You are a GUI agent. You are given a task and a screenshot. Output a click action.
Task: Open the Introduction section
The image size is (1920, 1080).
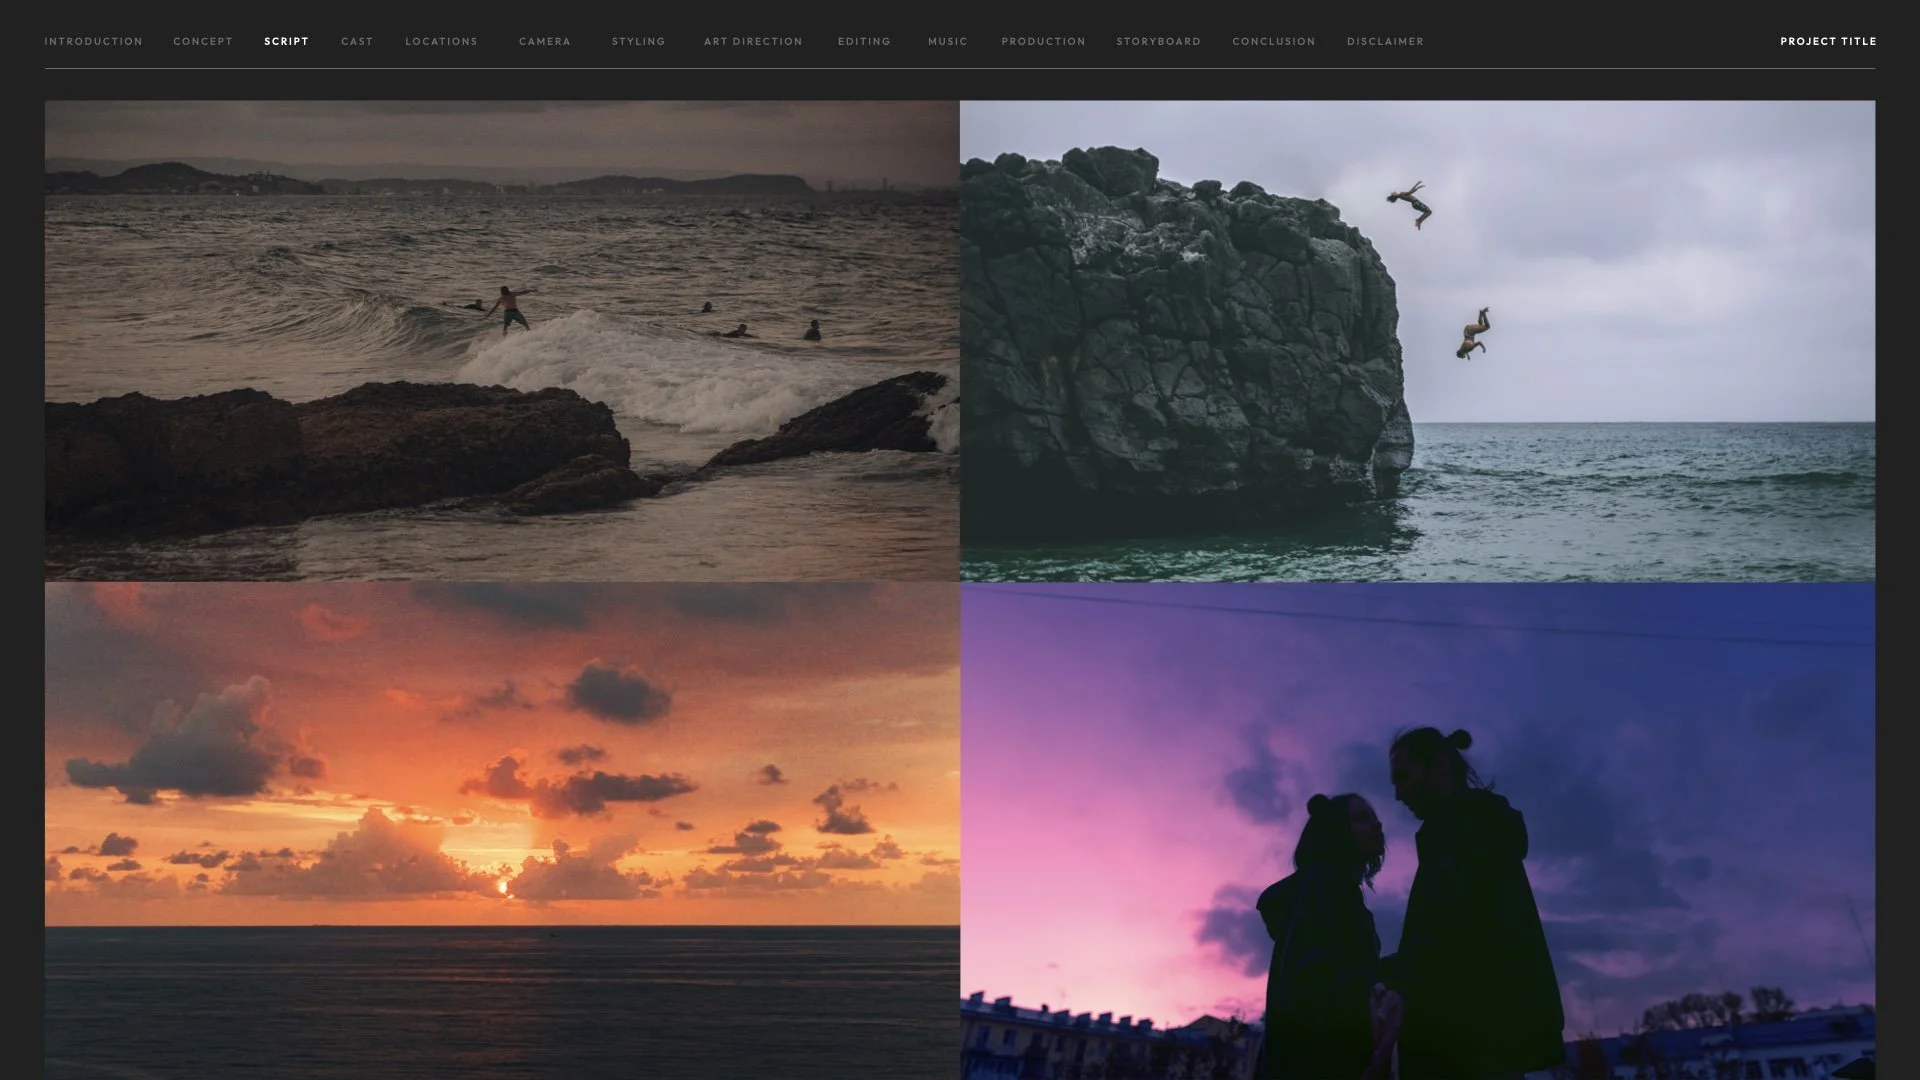point(93,41)
